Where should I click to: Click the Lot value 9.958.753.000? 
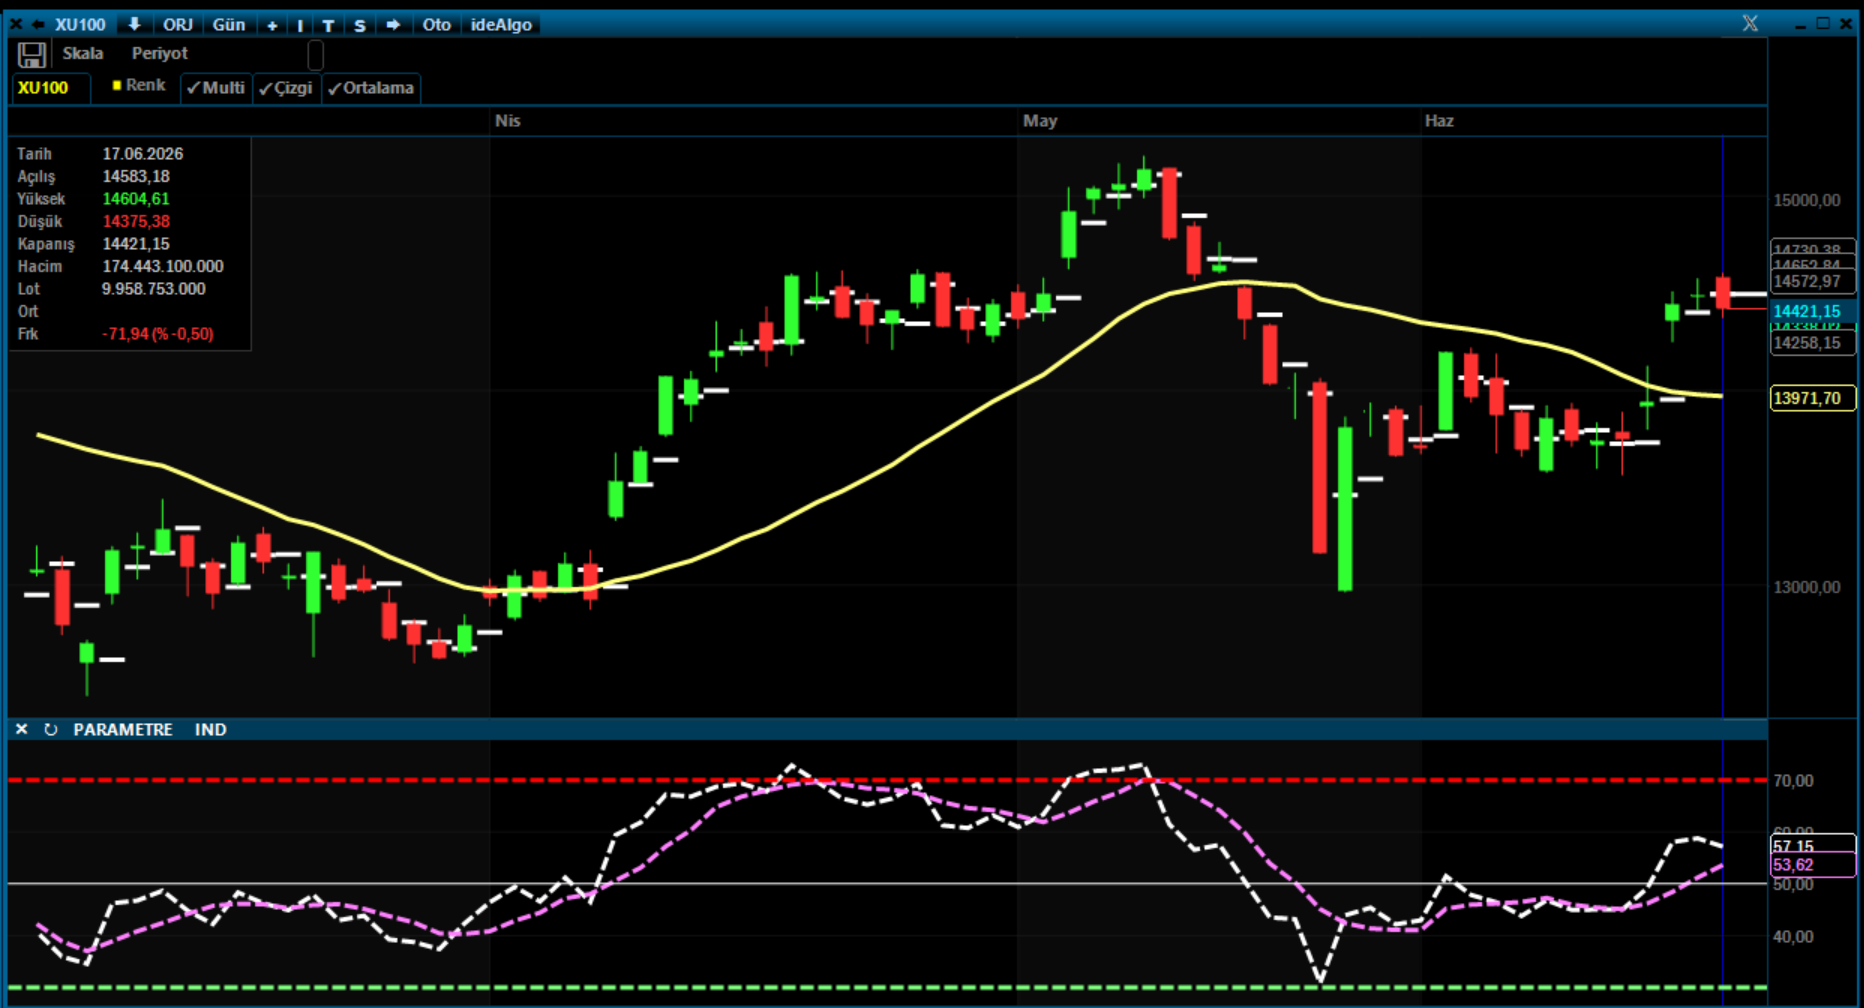pos(154,289)
